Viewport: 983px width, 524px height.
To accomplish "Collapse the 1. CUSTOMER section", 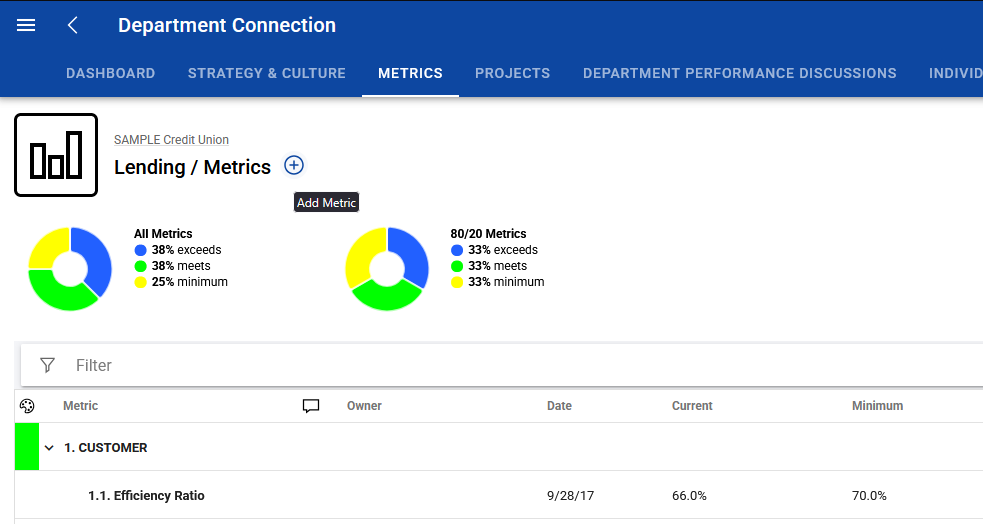I will (x=49, y=448).
